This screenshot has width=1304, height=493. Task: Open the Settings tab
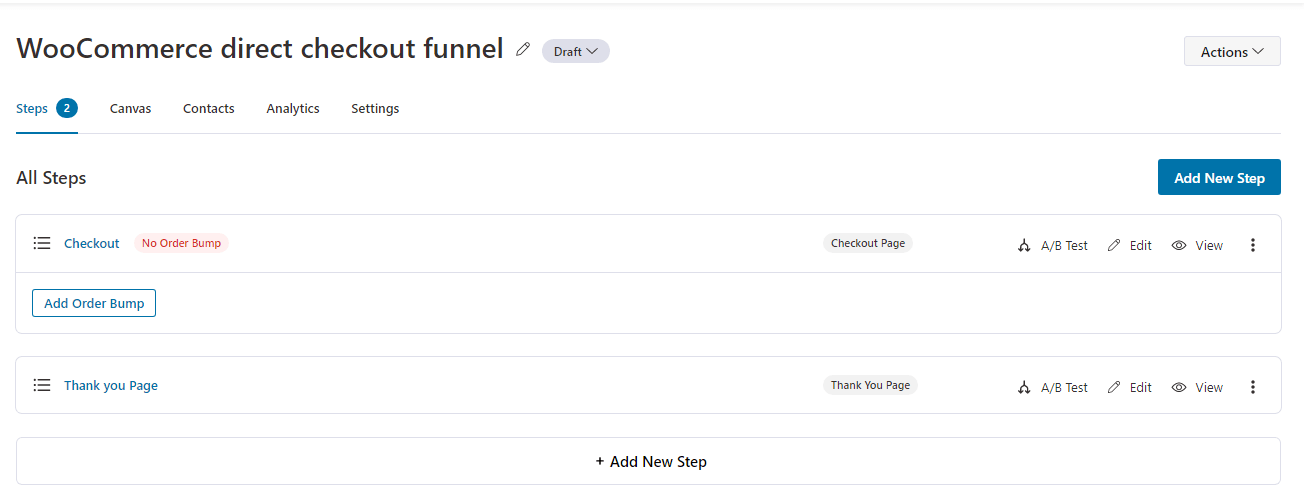(375, 108)
